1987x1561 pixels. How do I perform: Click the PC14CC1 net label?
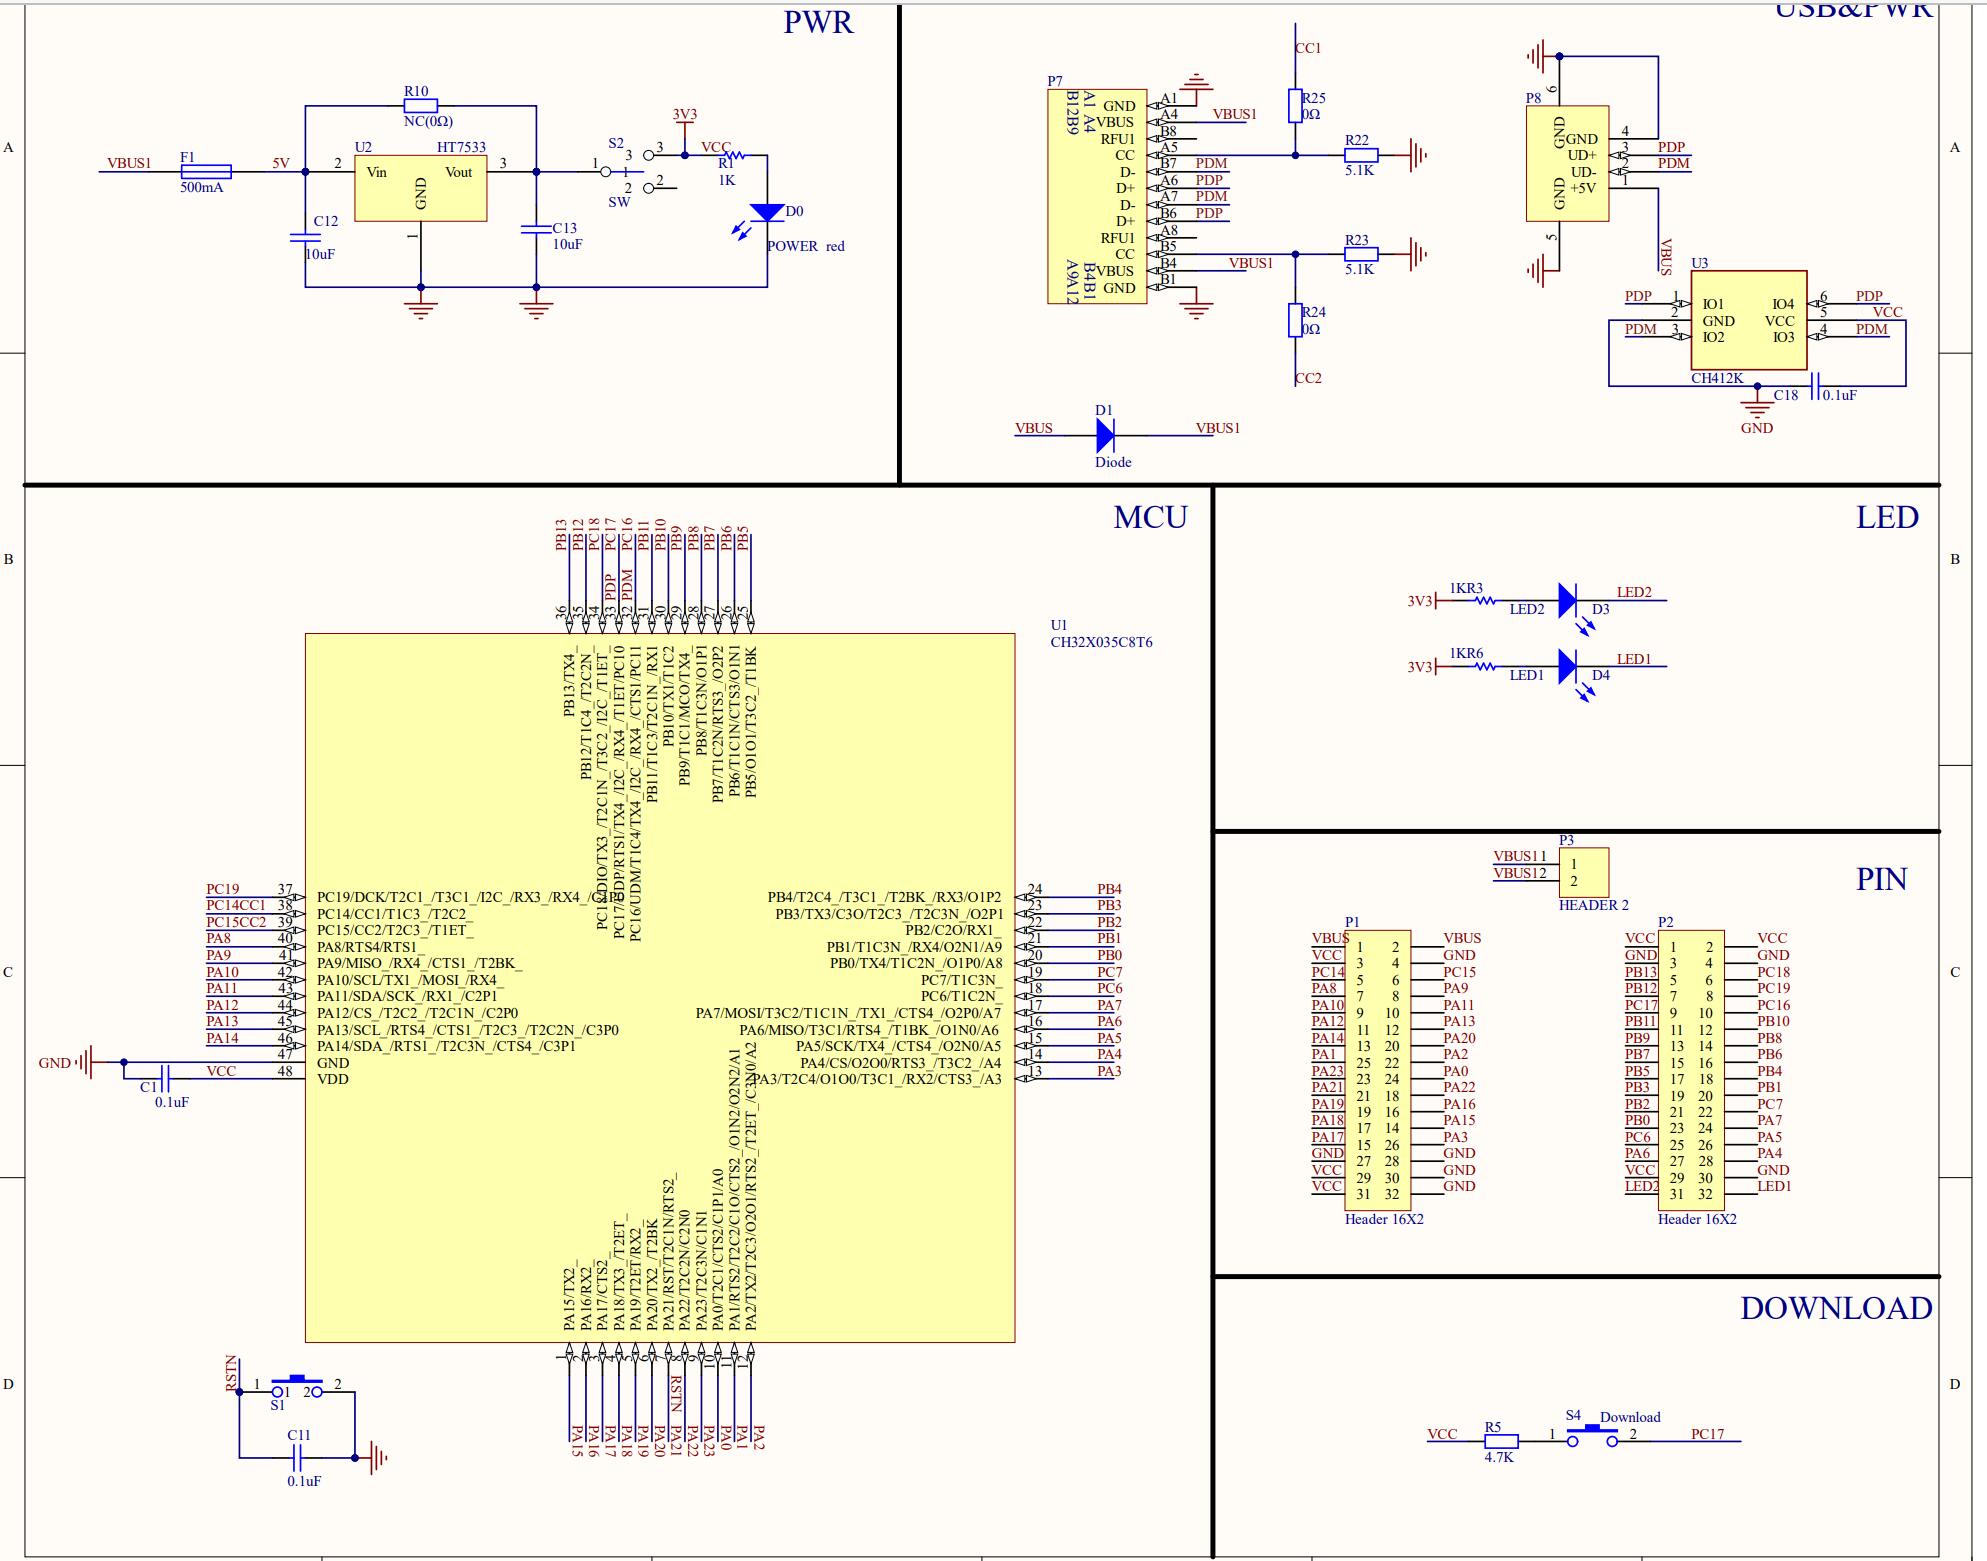(236, 905)
